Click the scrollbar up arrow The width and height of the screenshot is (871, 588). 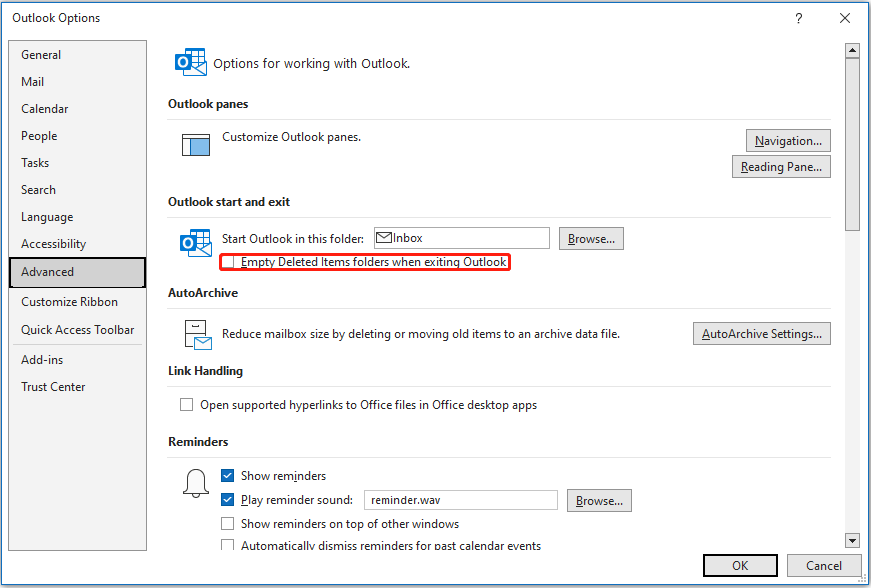pyautogui.click(x=853, y=51)
